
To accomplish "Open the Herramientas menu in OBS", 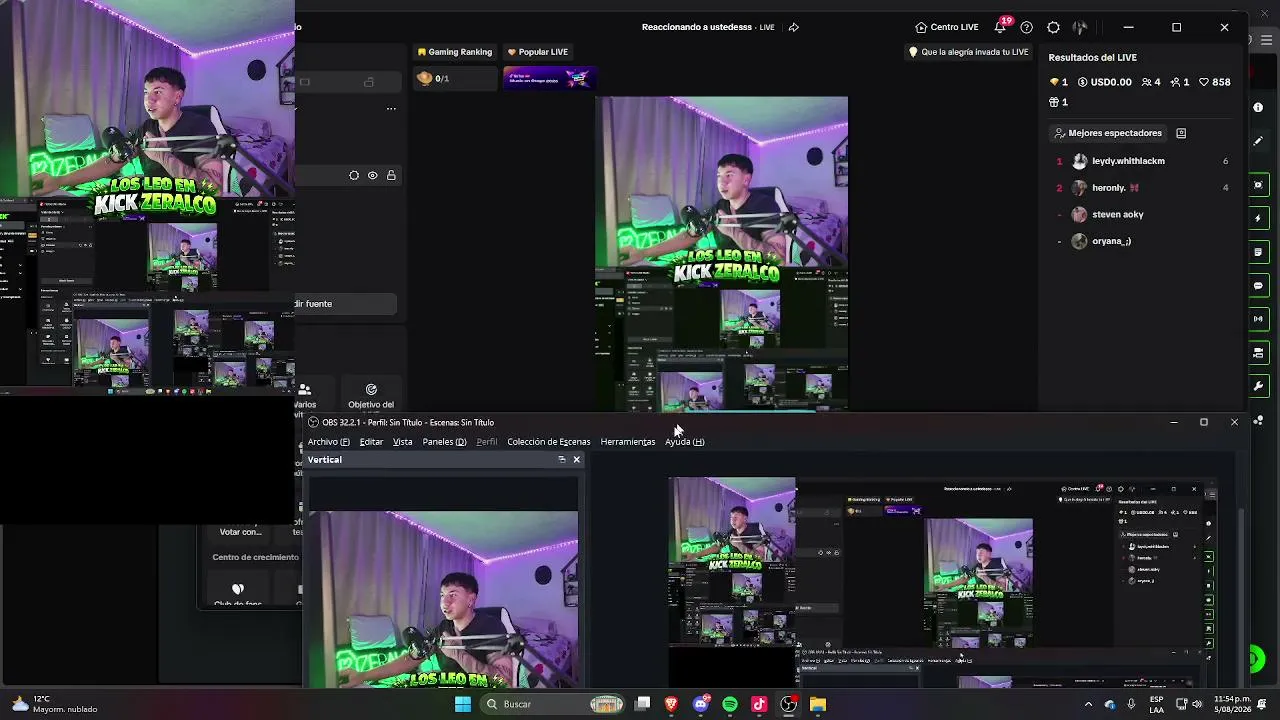I will click(x=628, y=442).
